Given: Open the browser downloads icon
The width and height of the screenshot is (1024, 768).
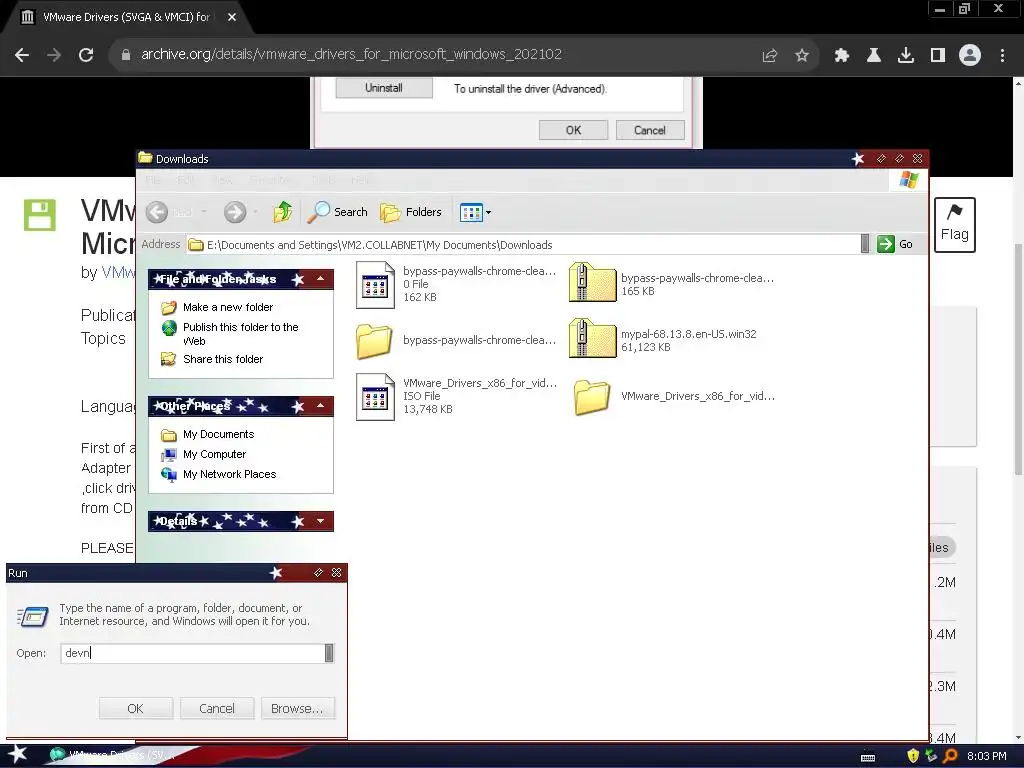Looking at the screenshot, I should 906,56.
